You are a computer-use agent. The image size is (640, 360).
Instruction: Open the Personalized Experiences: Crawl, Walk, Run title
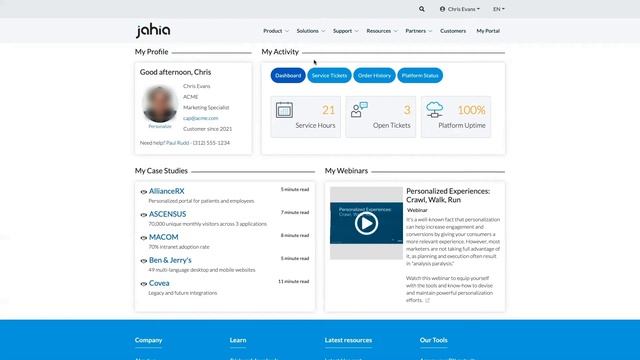pos(448,196)
